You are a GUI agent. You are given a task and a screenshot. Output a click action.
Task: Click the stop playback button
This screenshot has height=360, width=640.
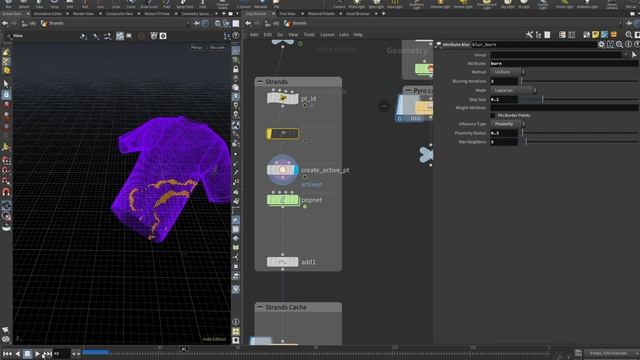pyautogui.click(x=27, y=353)
